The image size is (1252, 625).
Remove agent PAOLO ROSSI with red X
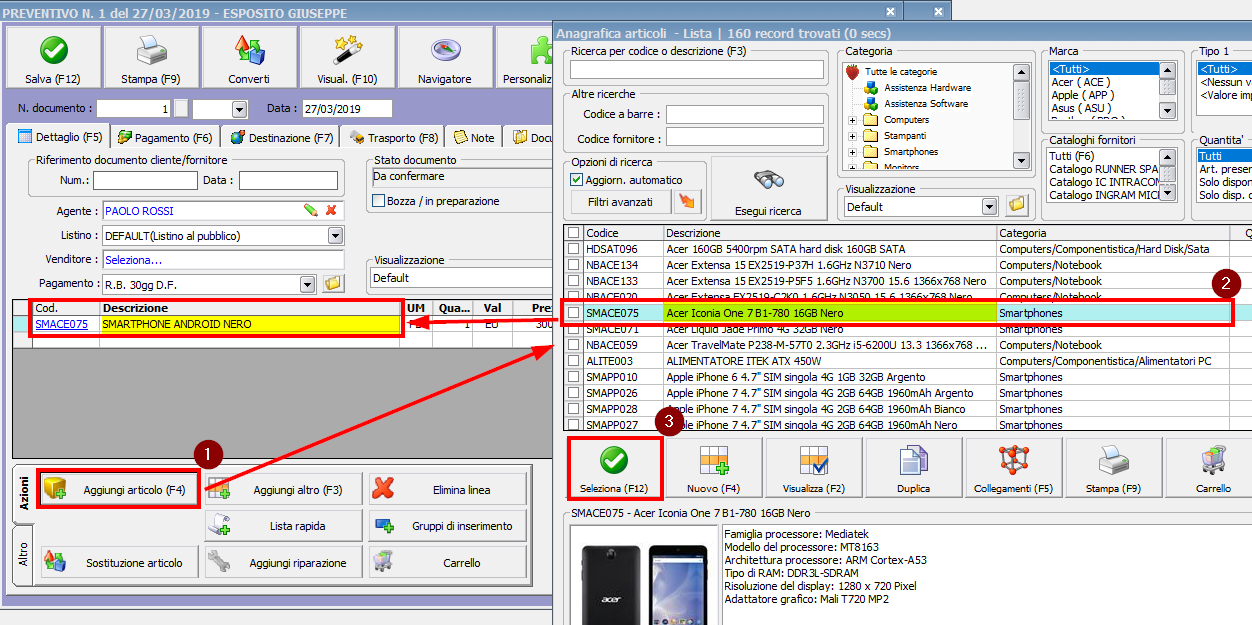click(331, 210)
